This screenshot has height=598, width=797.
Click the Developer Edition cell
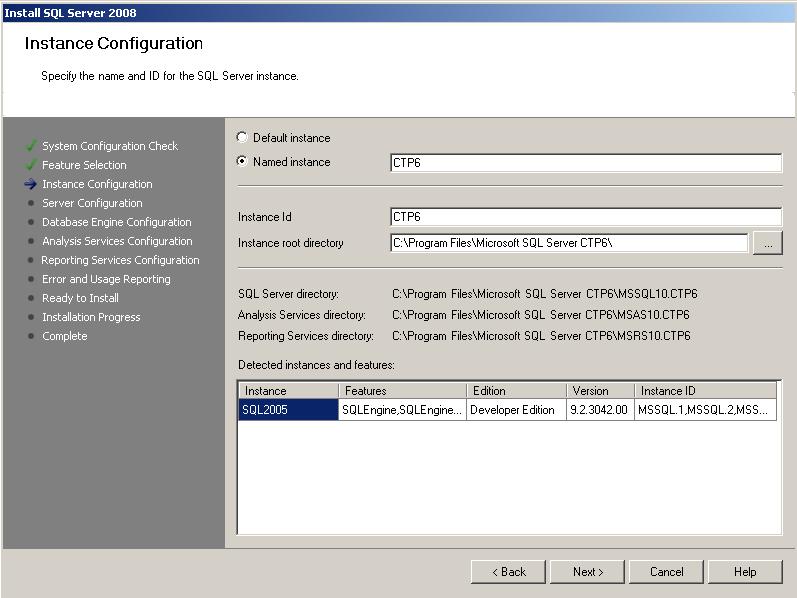click(516, 410)
